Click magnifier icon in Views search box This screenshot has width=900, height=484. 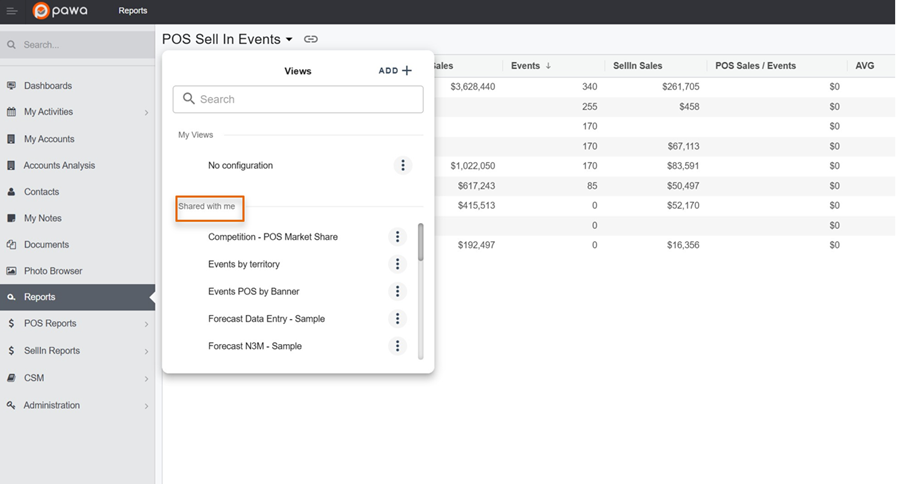[x=188, y=99]
